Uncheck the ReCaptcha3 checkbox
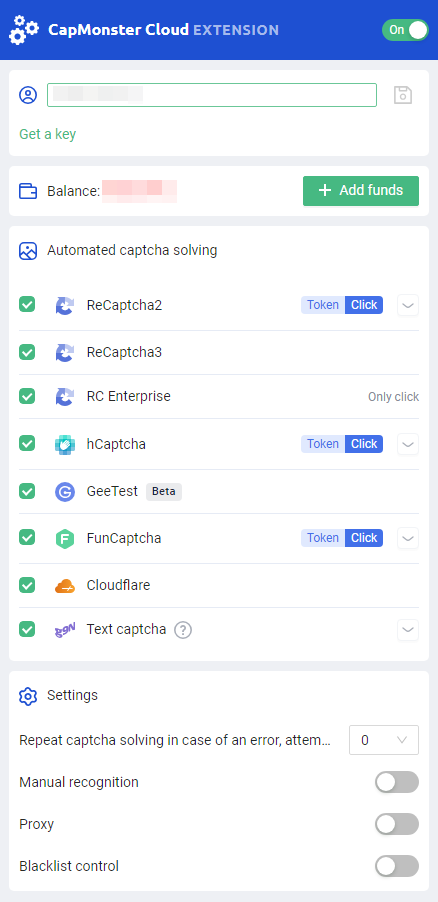The width and height of the screenshot is (438, 902). (27, 352)
